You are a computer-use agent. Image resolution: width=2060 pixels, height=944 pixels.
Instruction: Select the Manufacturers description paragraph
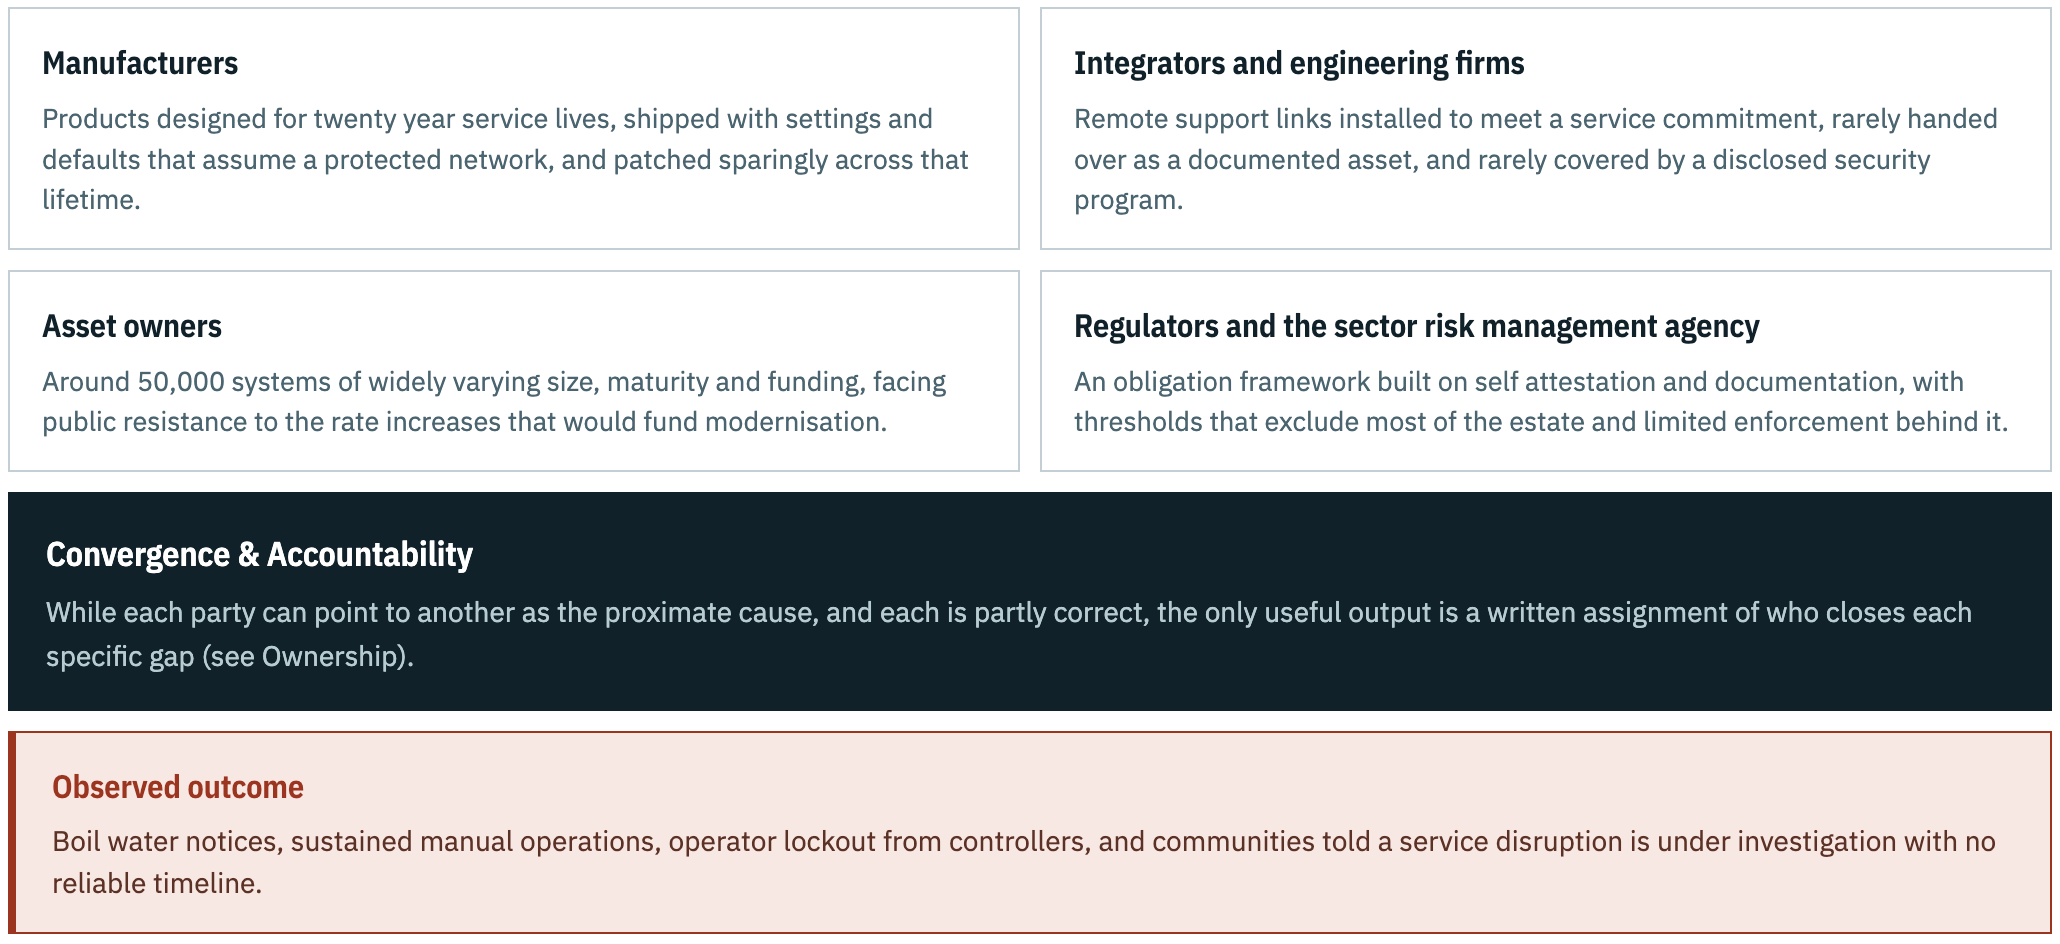[505, 159]
